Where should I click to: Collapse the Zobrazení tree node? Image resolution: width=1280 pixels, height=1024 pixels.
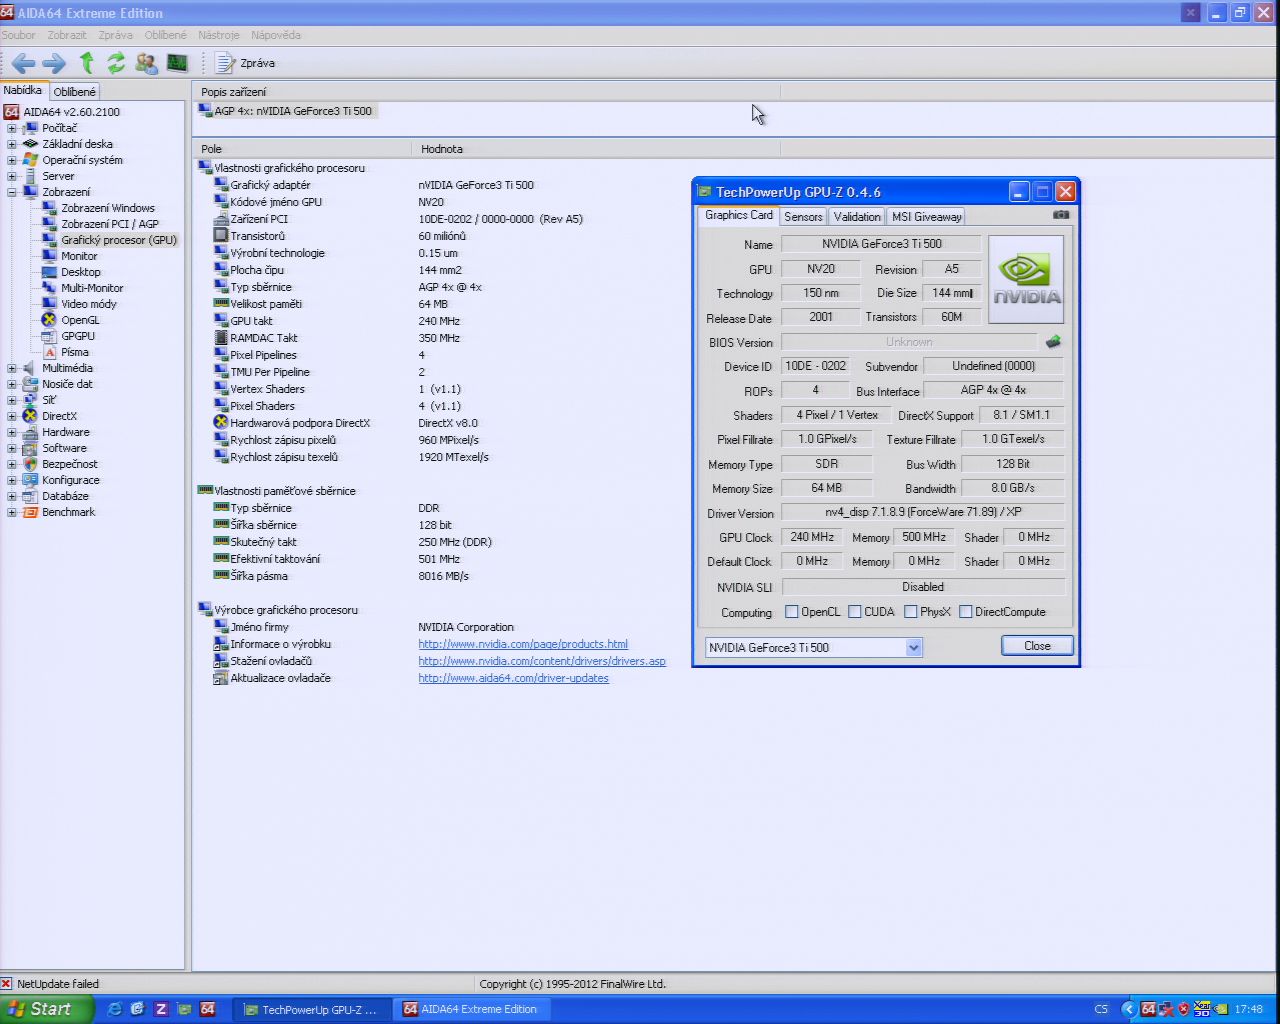tap(12, 192)
